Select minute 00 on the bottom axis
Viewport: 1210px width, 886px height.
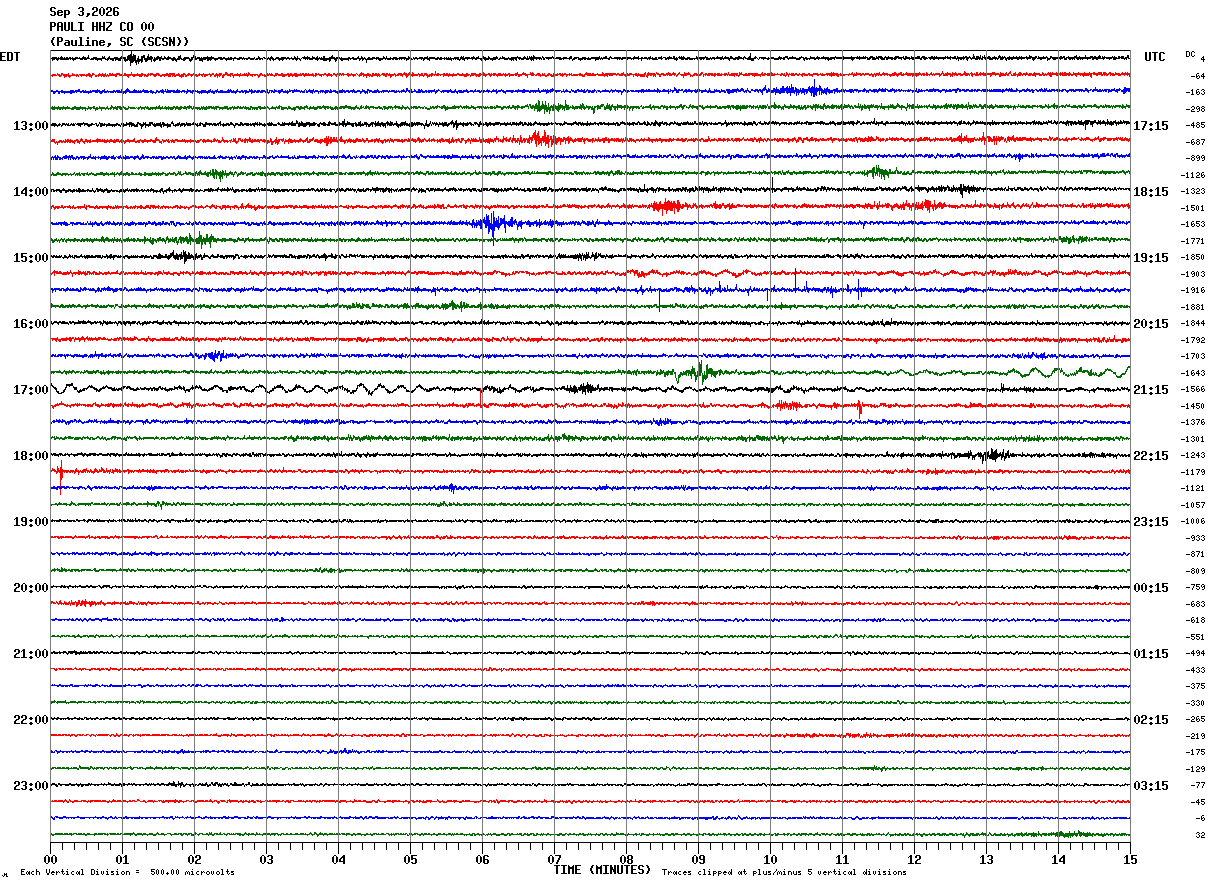tap(50, 859)
